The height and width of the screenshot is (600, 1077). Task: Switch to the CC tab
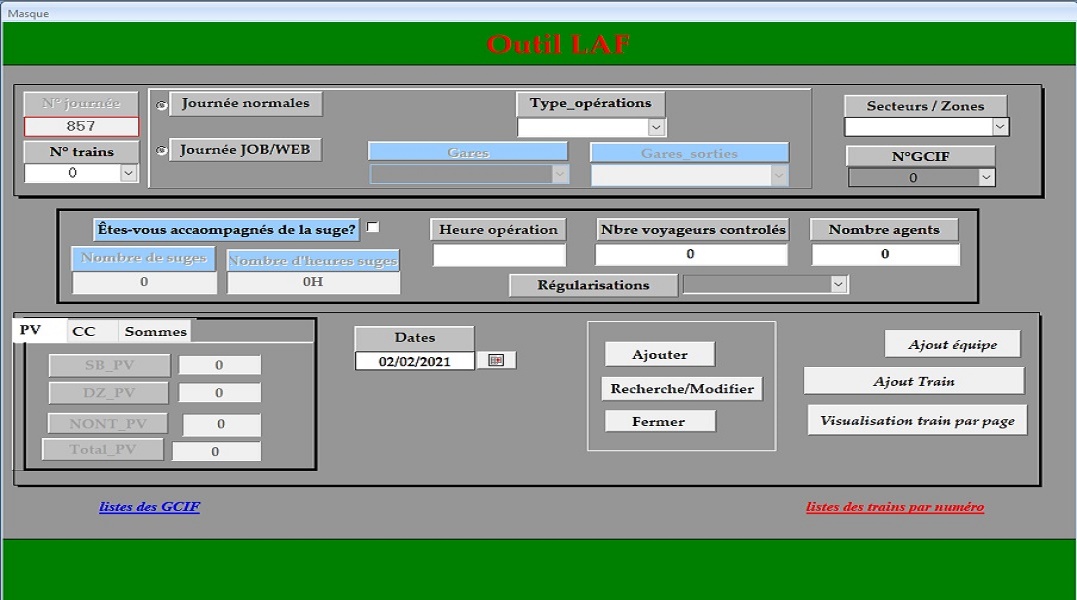[84, 331]
